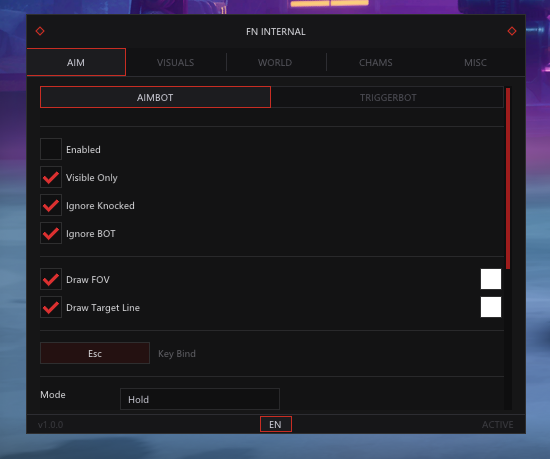
Task: Switch to the TRIGGERBOT sub-tab
Action: click(388, 97)
